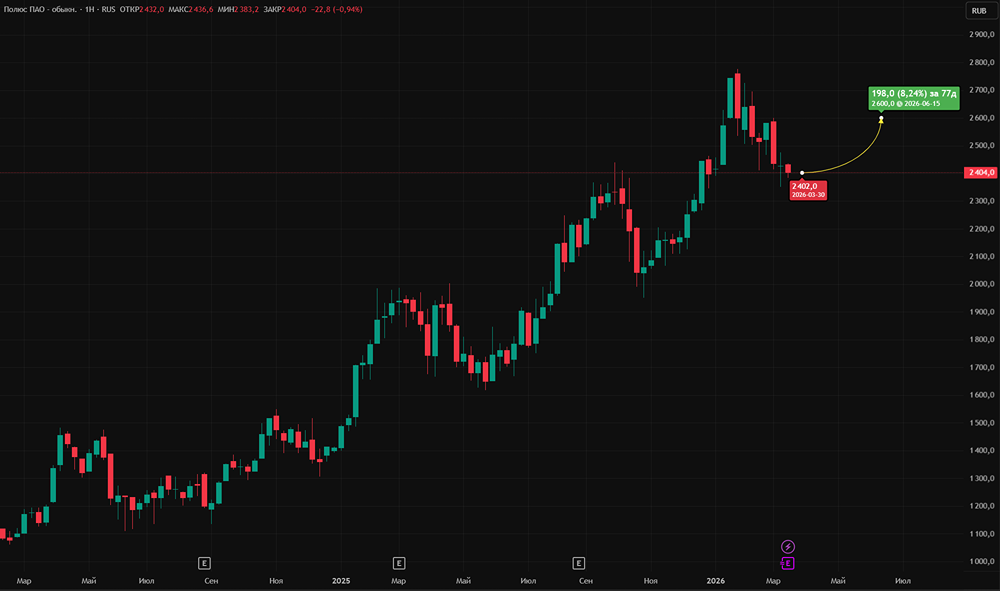
Task: Click the 2 200,0 price axis label
Action: [982, 229]
